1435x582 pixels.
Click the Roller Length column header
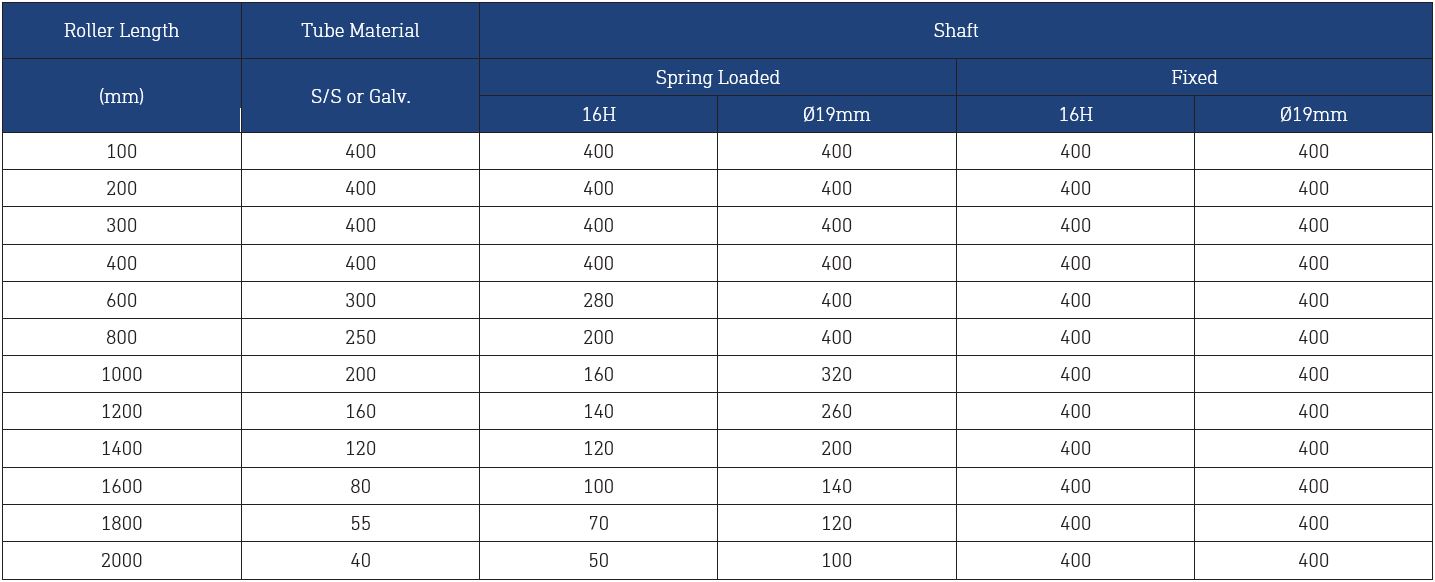(121, 30)
